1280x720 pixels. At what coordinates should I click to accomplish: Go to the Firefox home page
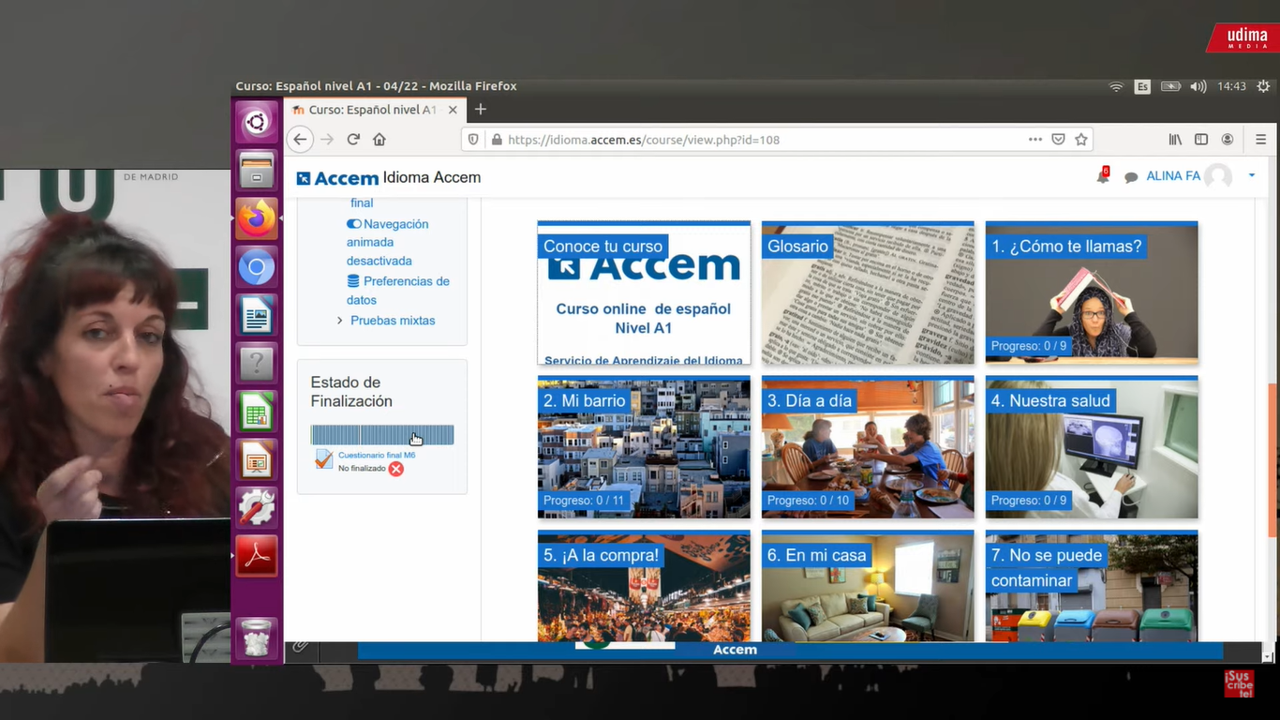[x=379, y=140]
